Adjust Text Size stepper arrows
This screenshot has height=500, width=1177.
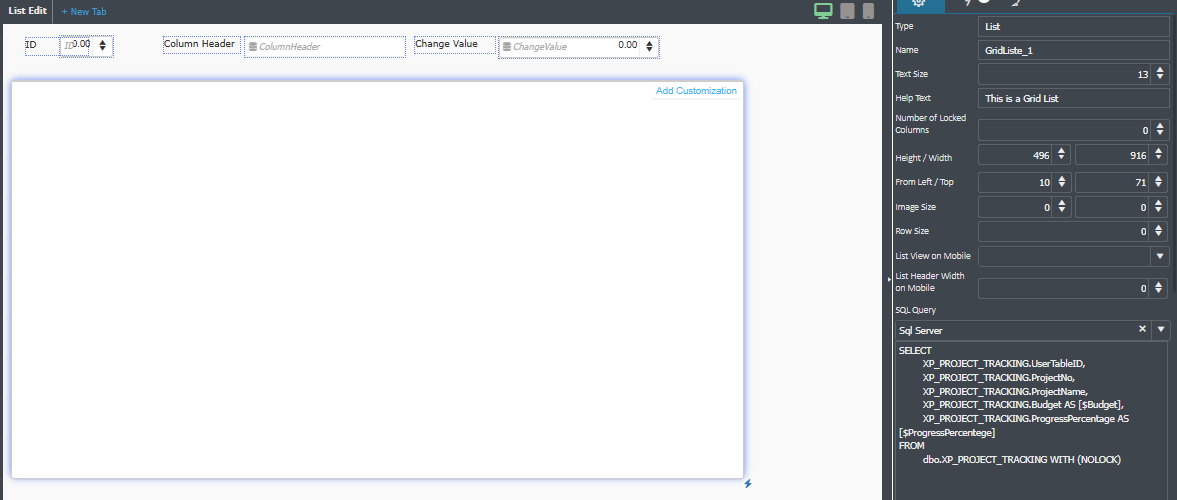pos(1160,74)
